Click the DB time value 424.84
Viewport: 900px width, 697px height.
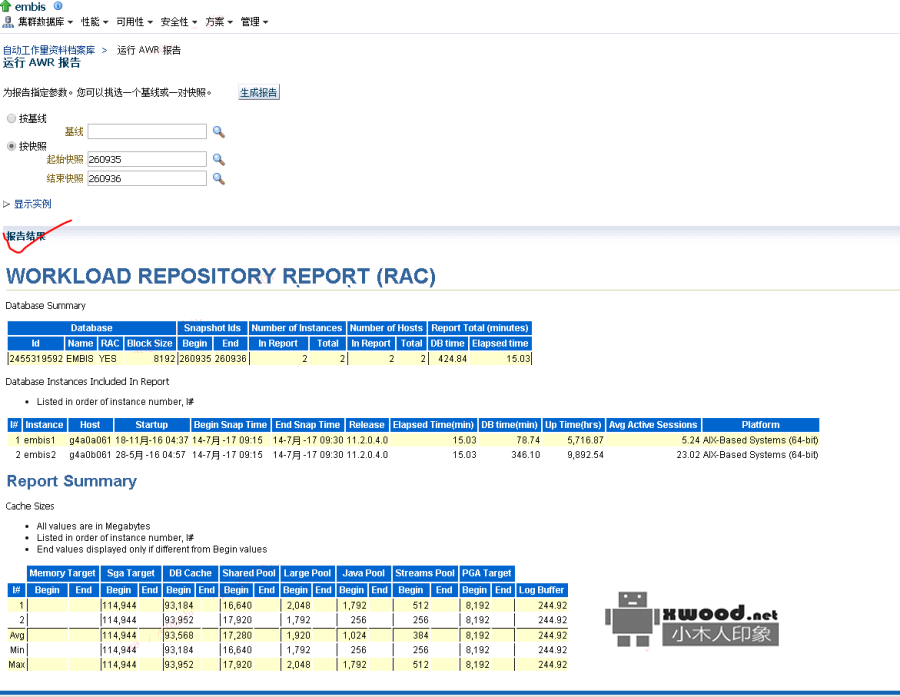click(x=452, y=359)
